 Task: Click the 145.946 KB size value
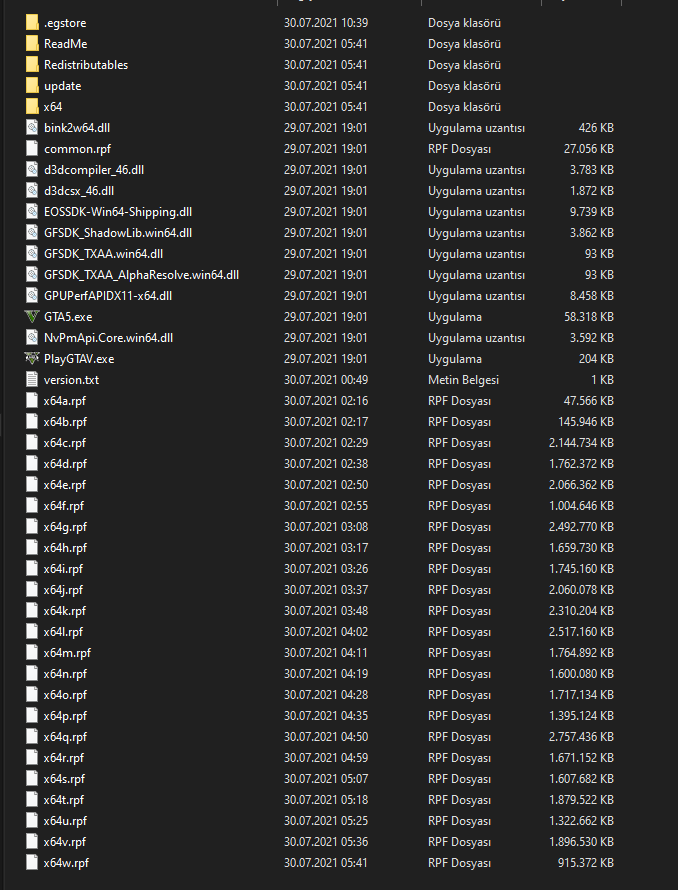(x=586, y=422)
